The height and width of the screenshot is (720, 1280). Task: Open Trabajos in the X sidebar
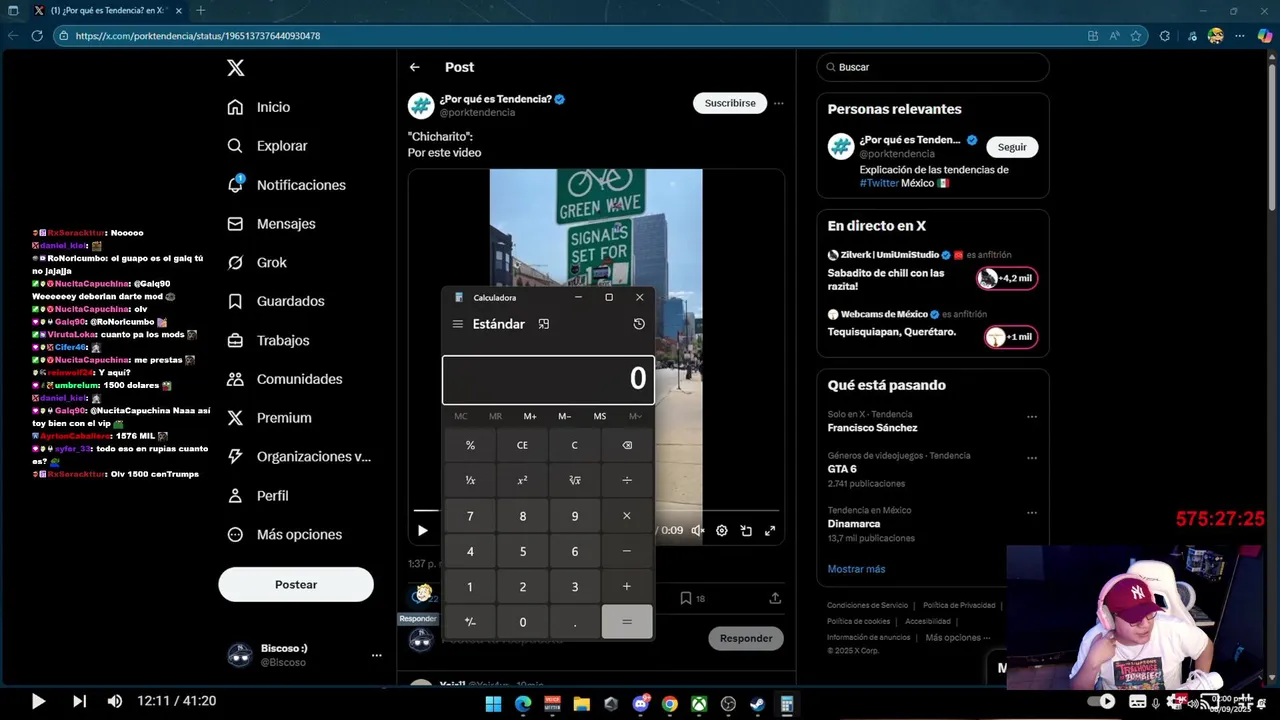coord(269,340)
